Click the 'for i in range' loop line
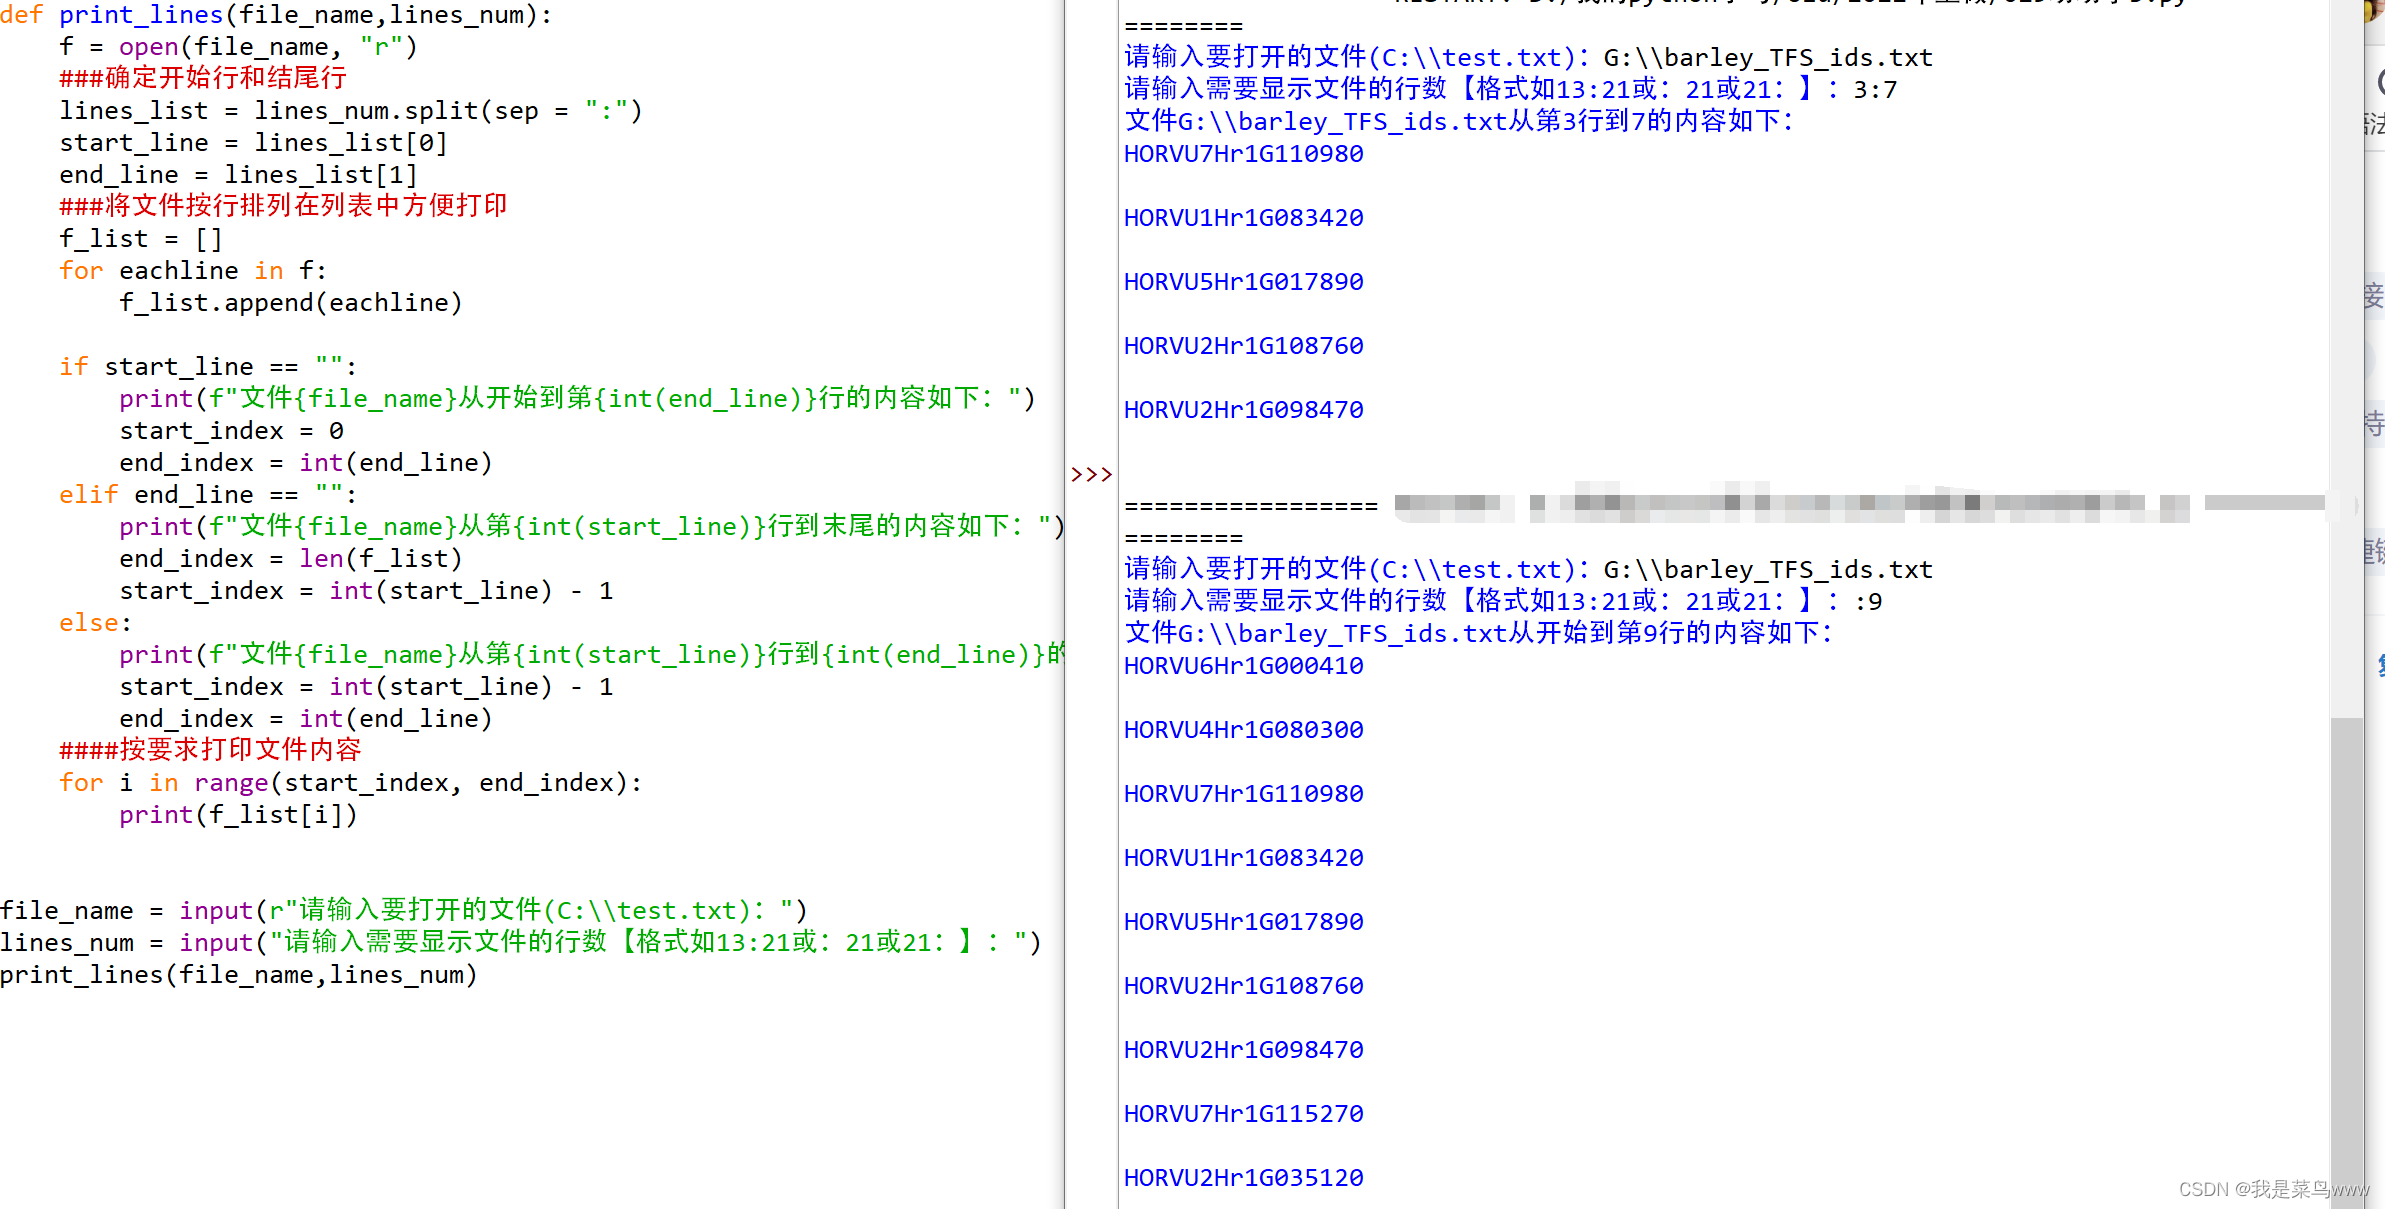Screen dimensions: 2385x1209 350,783
